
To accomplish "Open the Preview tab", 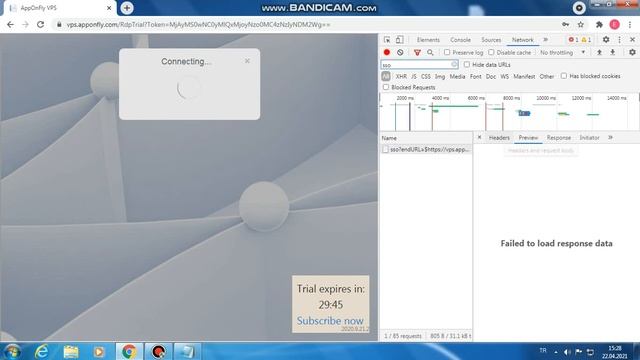I will 528,138.
